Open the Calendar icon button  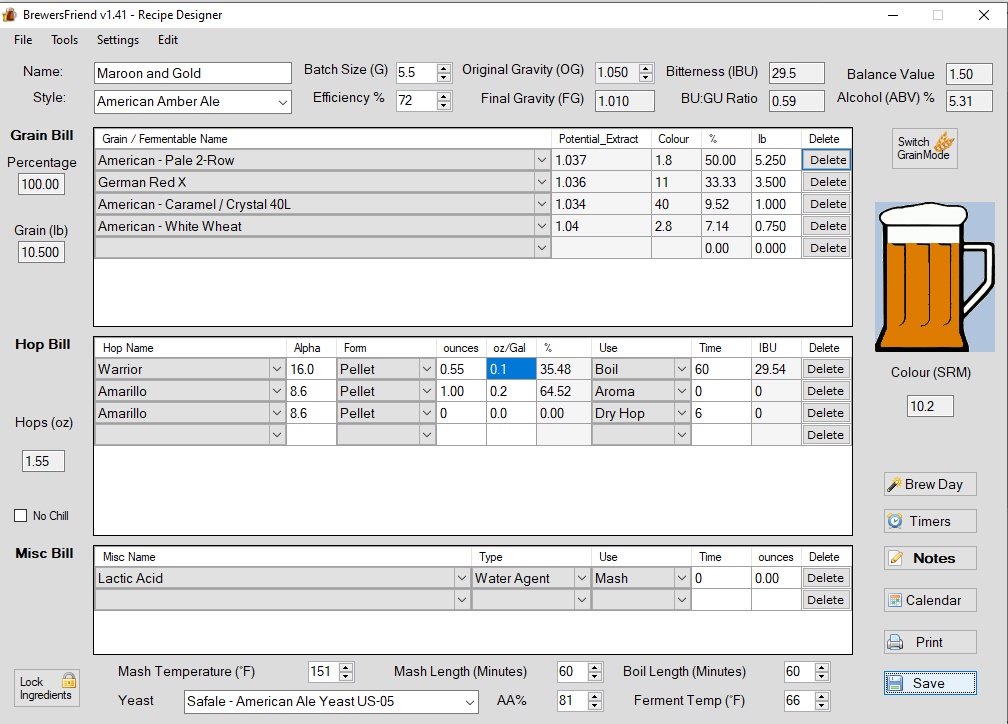929,600
